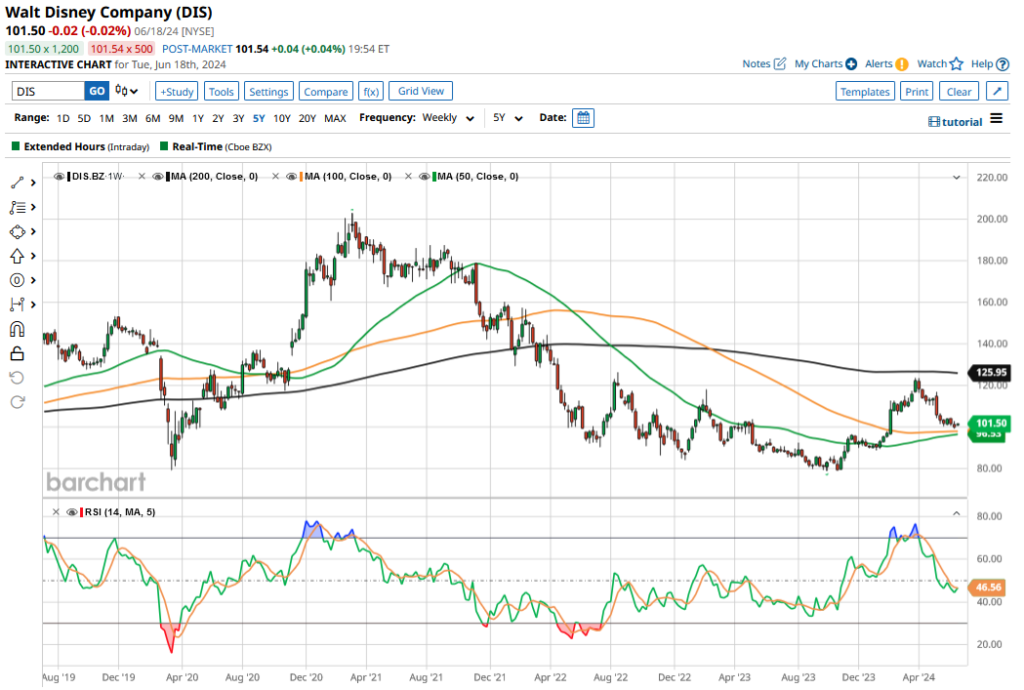Open the chart type bar-style dropdown

click(127, 91)
